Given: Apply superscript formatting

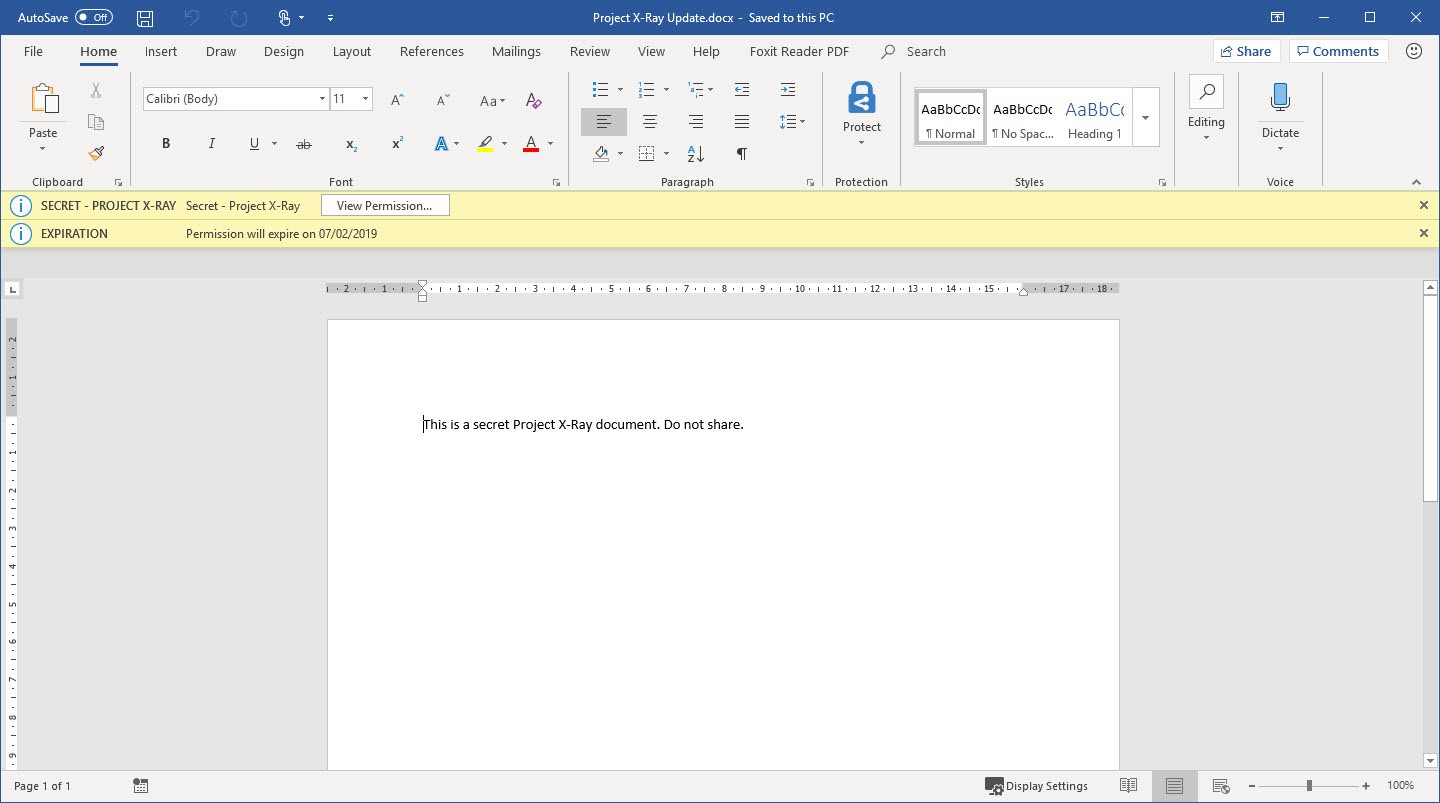Looking at the screenshot, I should click(397, 144).
